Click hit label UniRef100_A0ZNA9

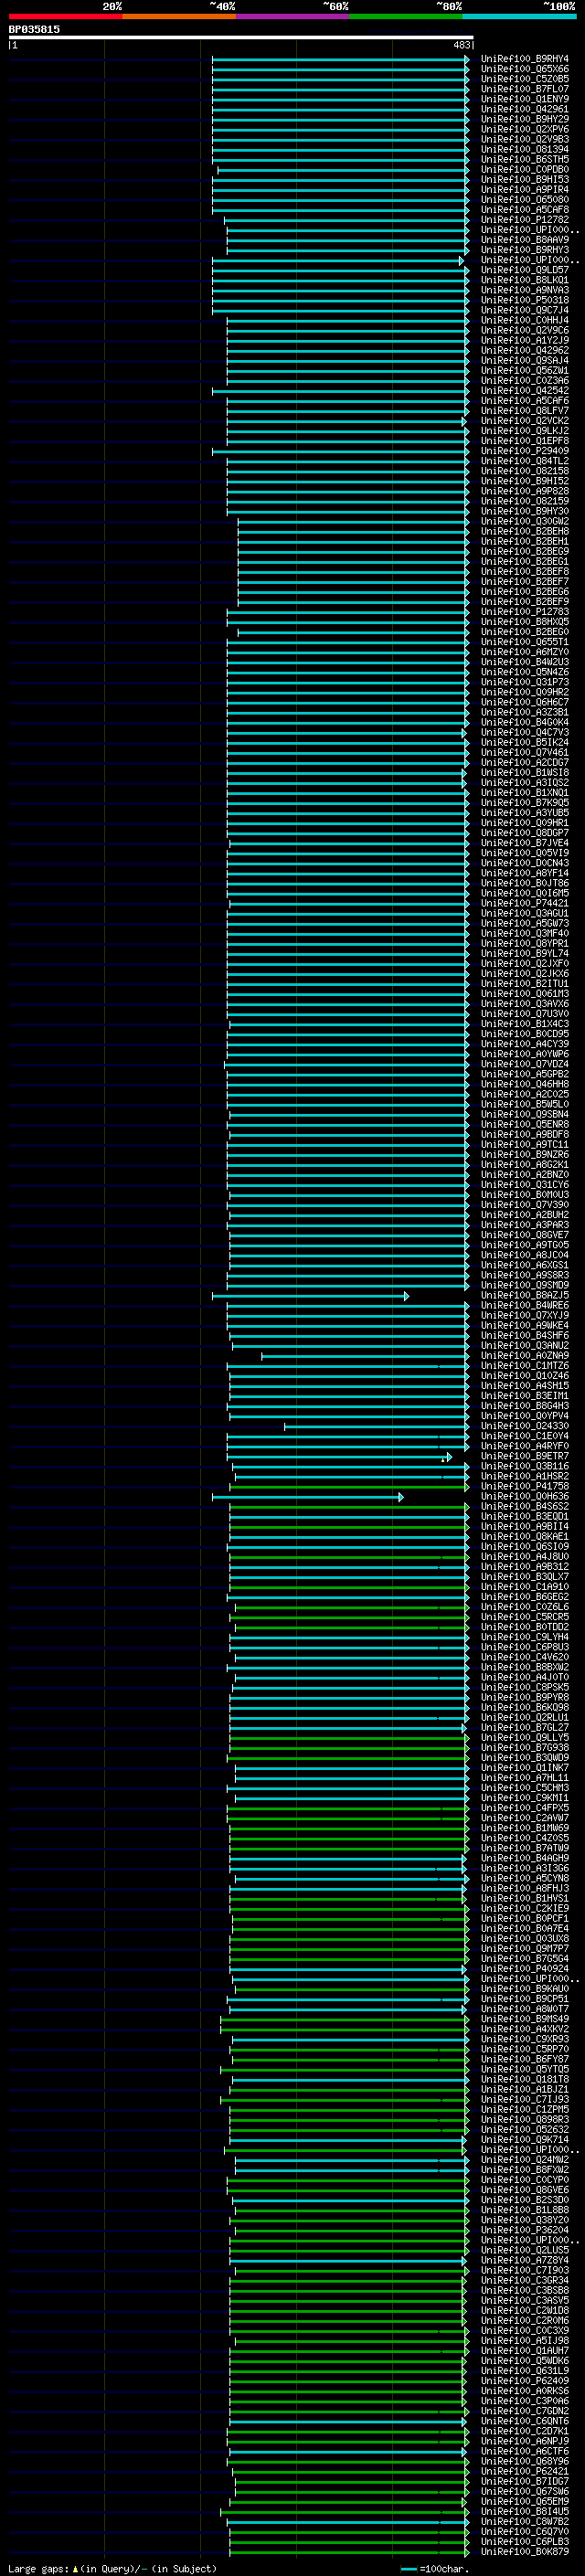pyautogui.click(x=525, y=1356)
